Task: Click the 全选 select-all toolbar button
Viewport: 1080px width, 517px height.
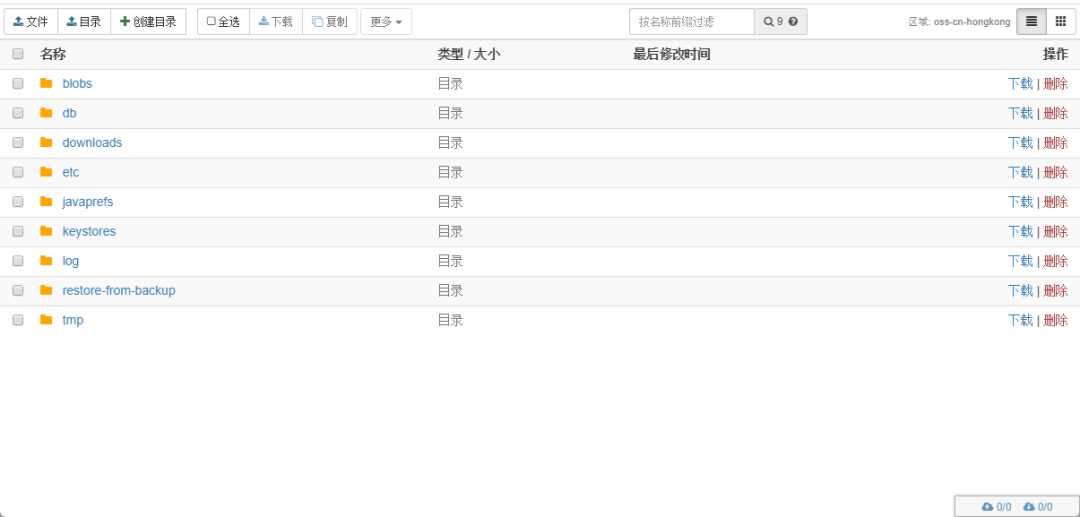Action: pos(223,21)
